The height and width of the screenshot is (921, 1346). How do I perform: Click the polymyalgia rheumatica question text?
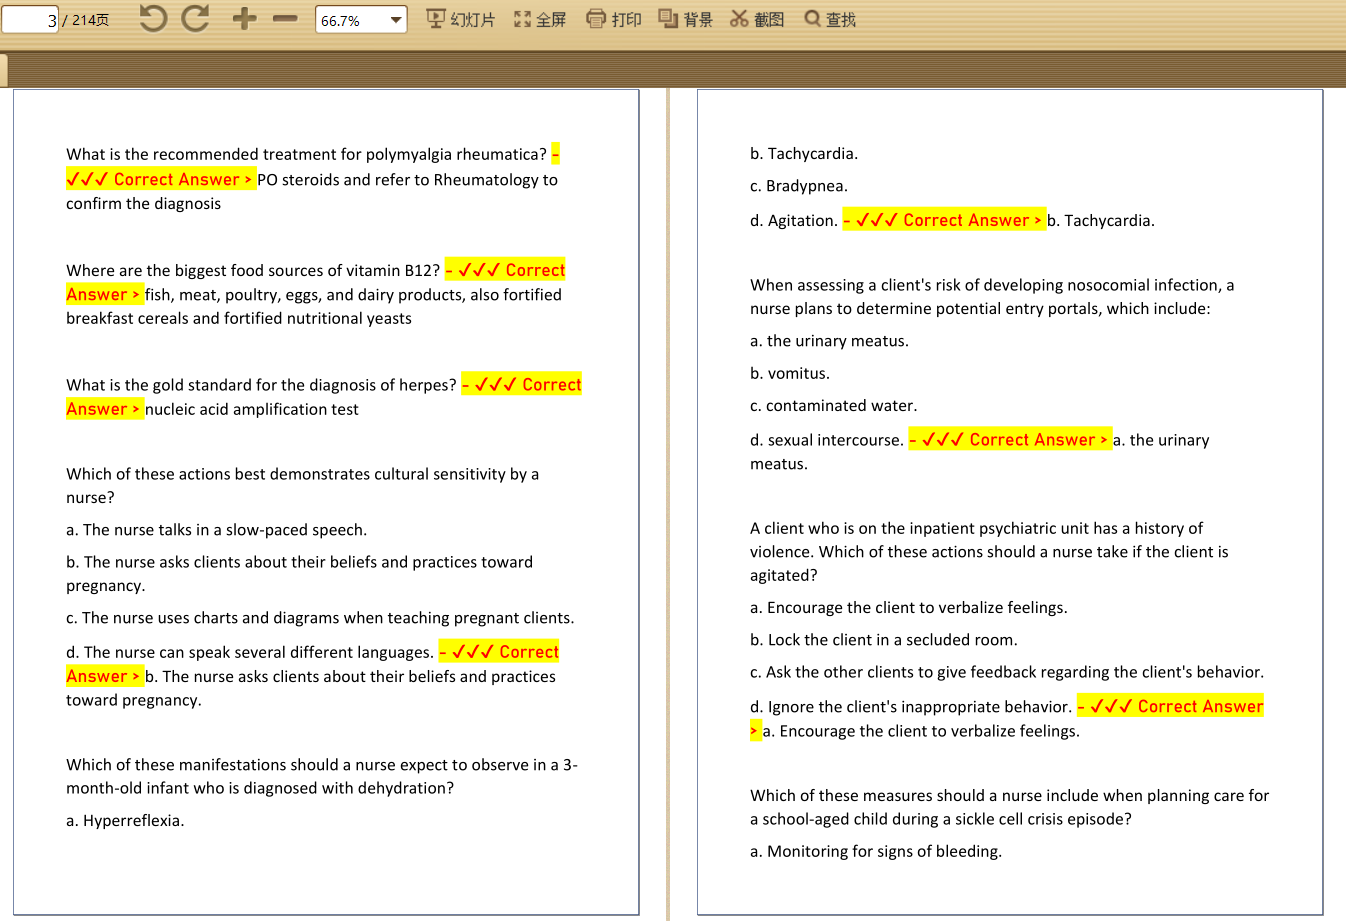coord(306,154)
